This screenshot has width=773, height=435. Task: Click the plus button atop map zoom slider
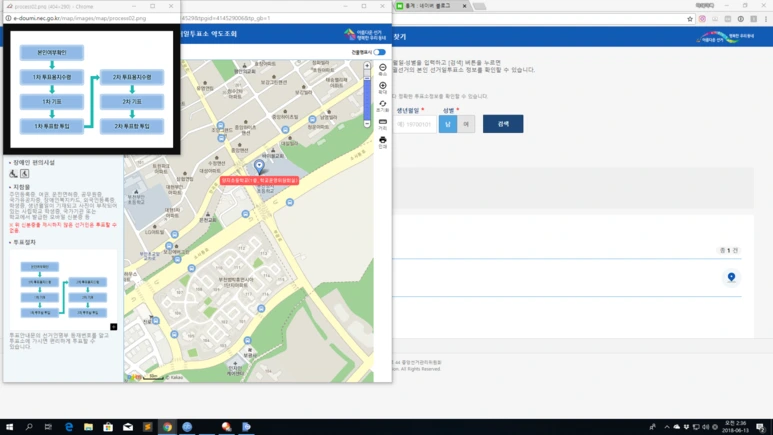point(367,66)
